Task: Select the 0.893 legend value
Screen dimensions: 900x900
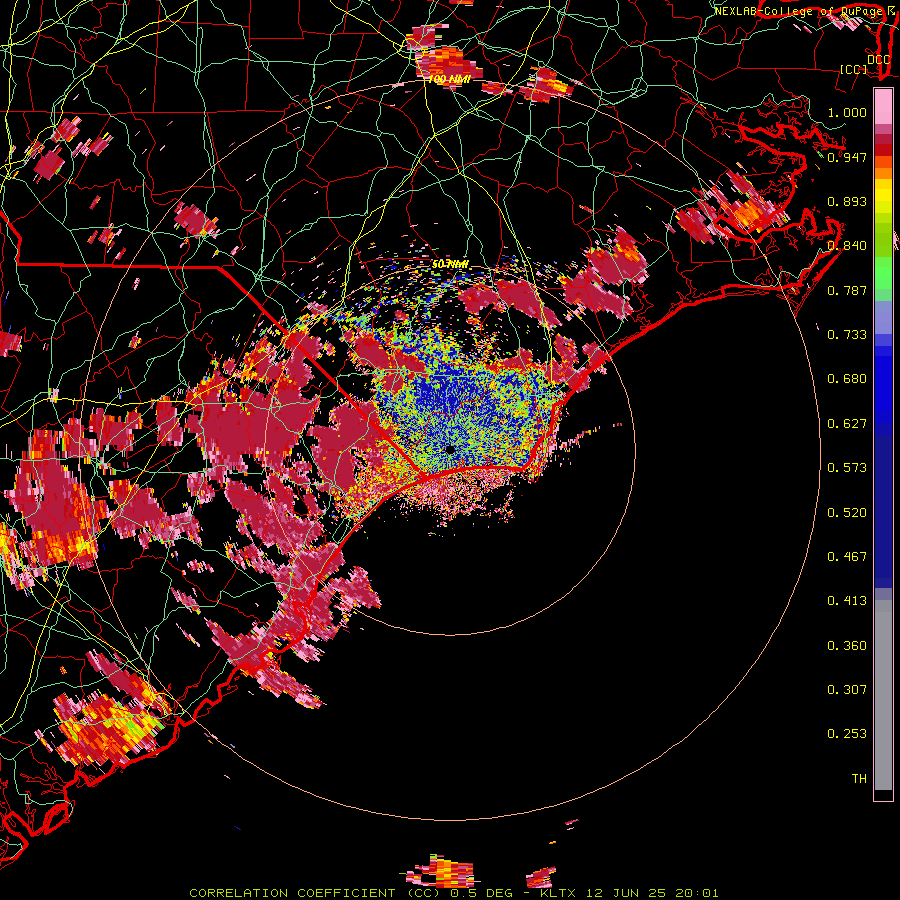Action: coord(847,201)
